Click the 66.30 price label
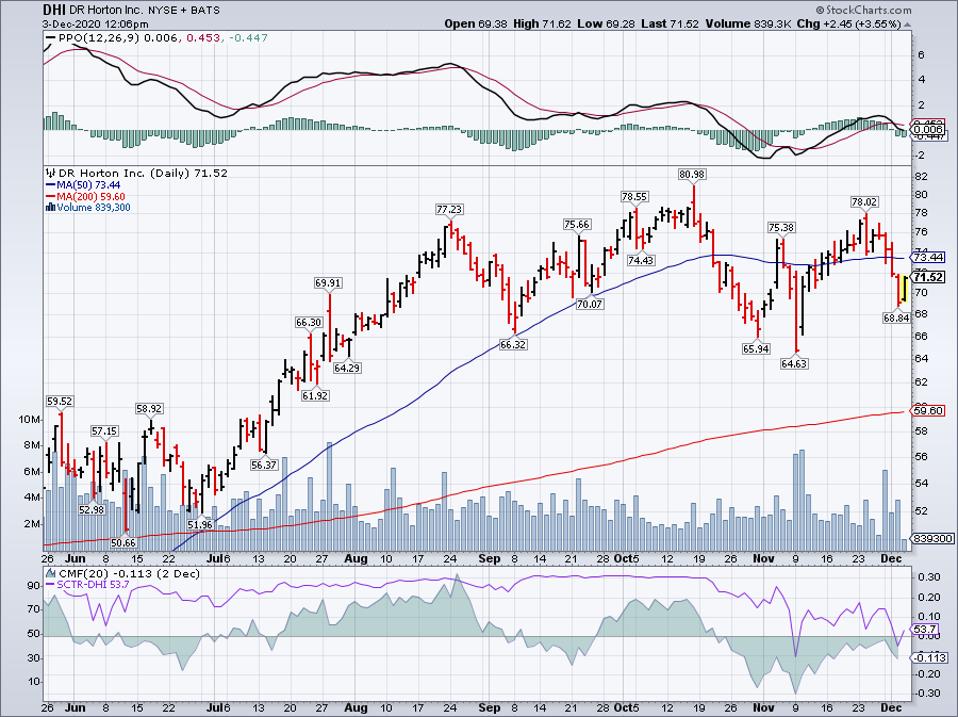The width and height of the screenshot is (958, 717). click(308, 322)
